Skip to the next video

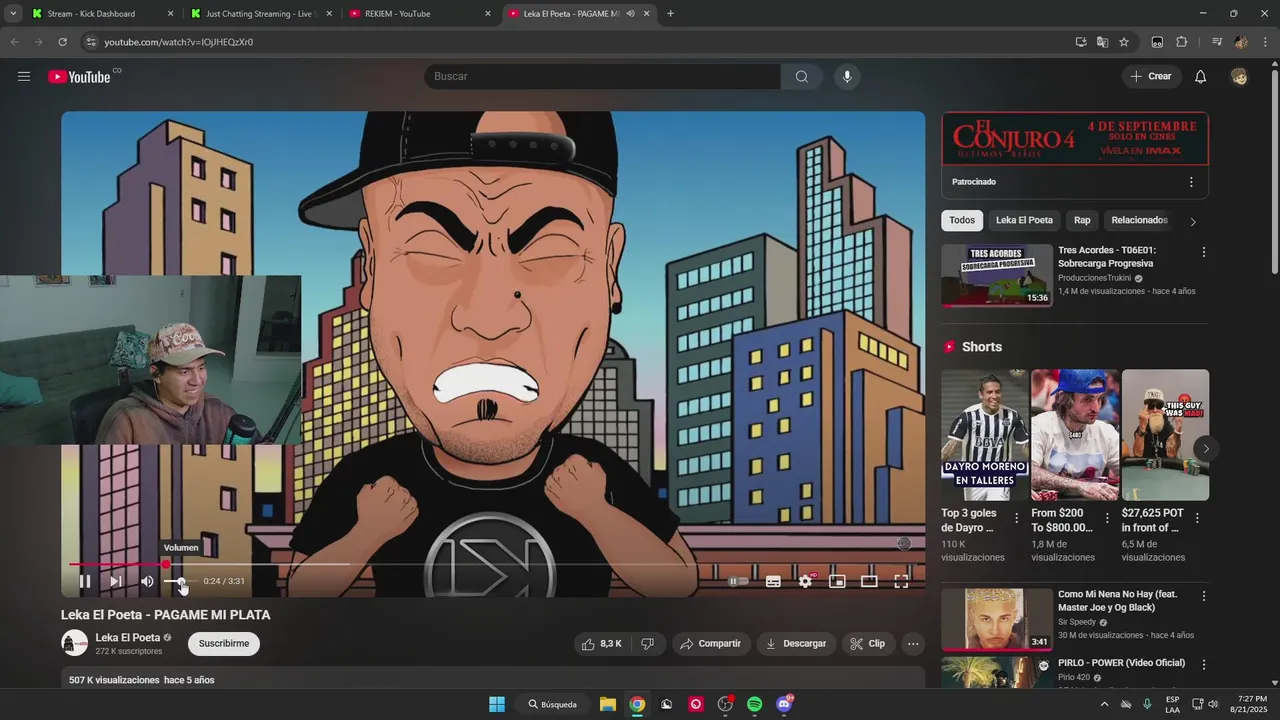pyautogui.click(x=116, y=581)
